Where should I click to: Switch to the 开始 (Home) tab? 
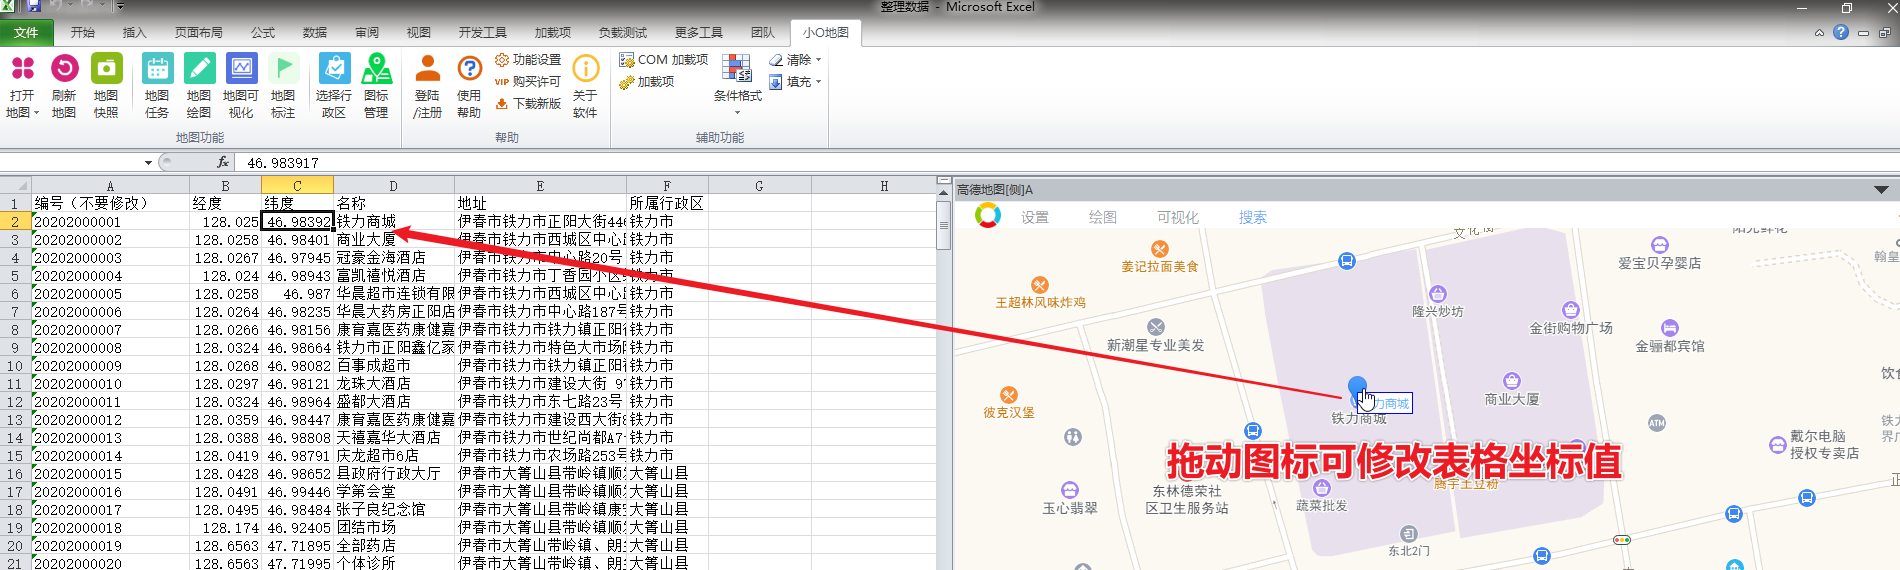point(83,33)
